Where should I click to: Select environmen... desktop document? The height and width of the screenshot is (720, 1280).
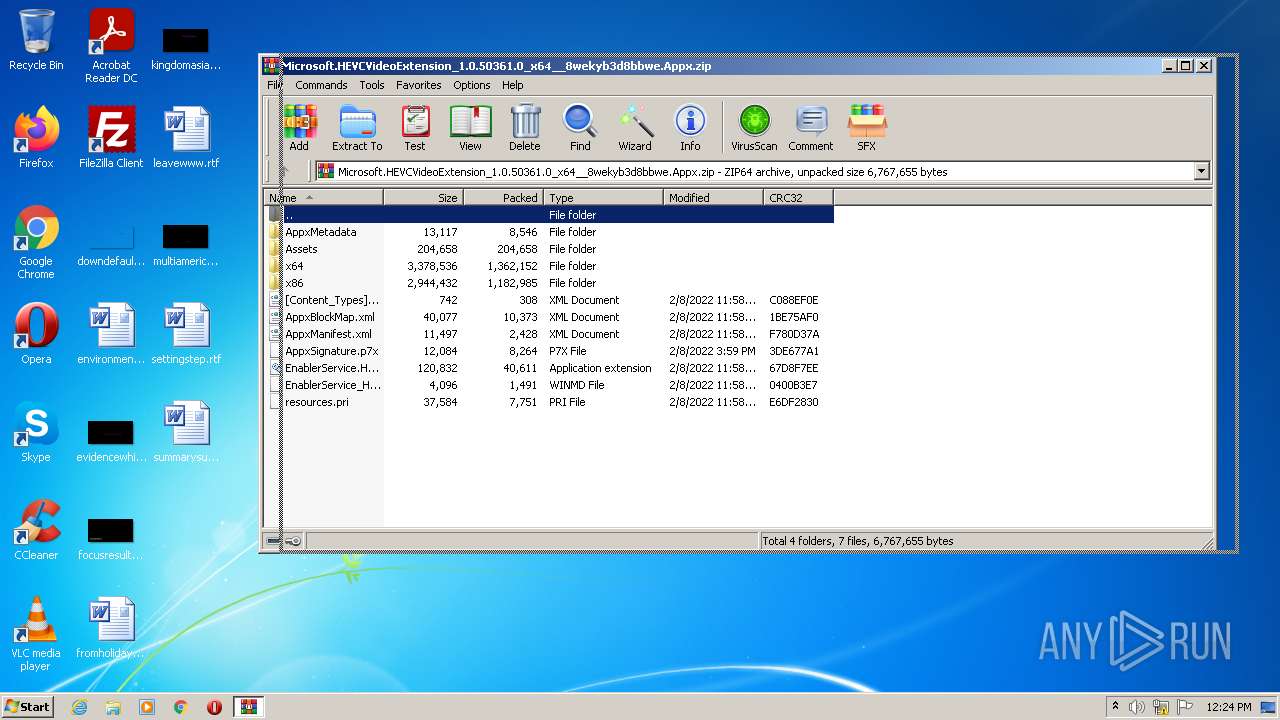[111, 334]
